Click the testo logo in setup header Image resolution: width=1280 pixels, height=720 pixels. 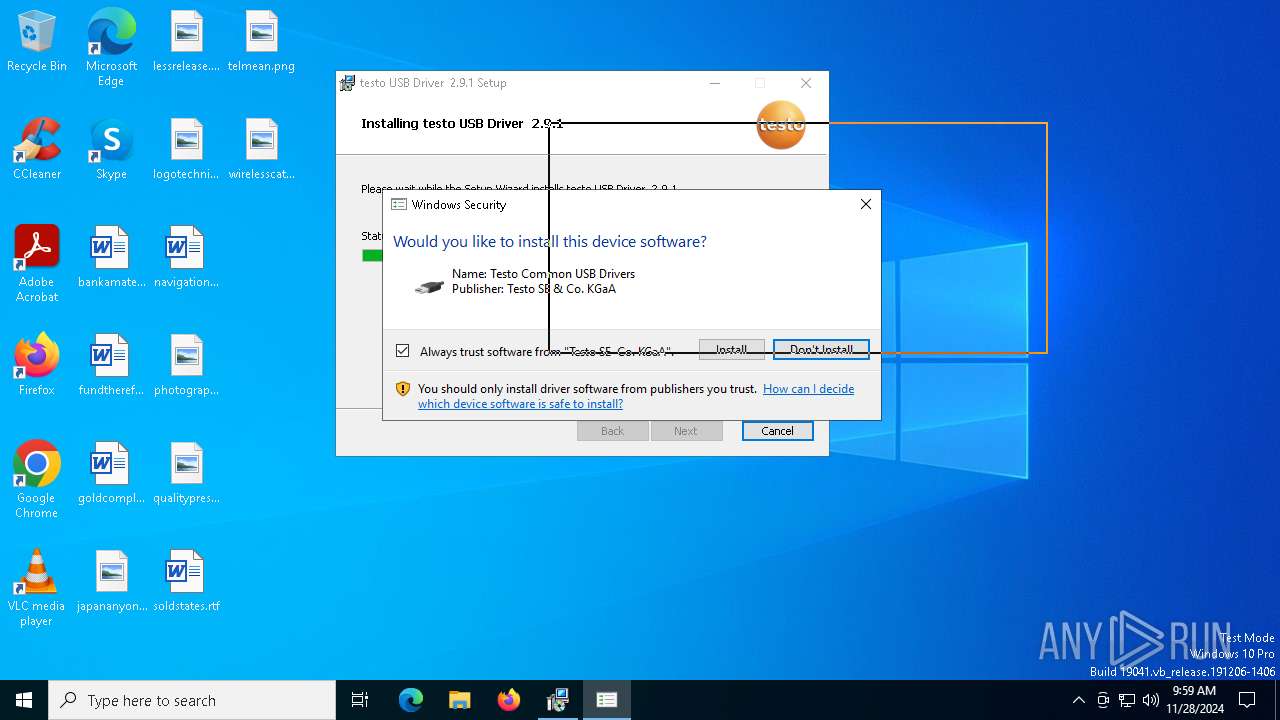click(781, 125)
